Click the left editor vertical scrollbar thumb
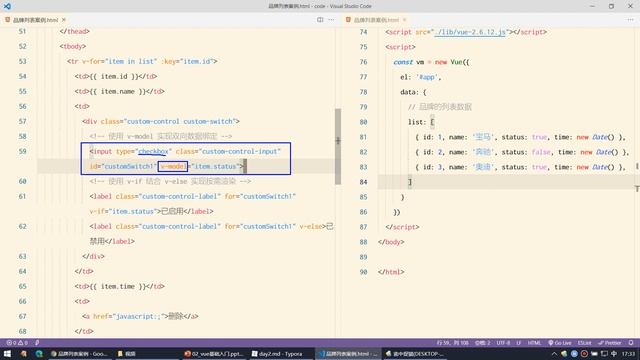640x360 pixels. (x=338, y=147)
